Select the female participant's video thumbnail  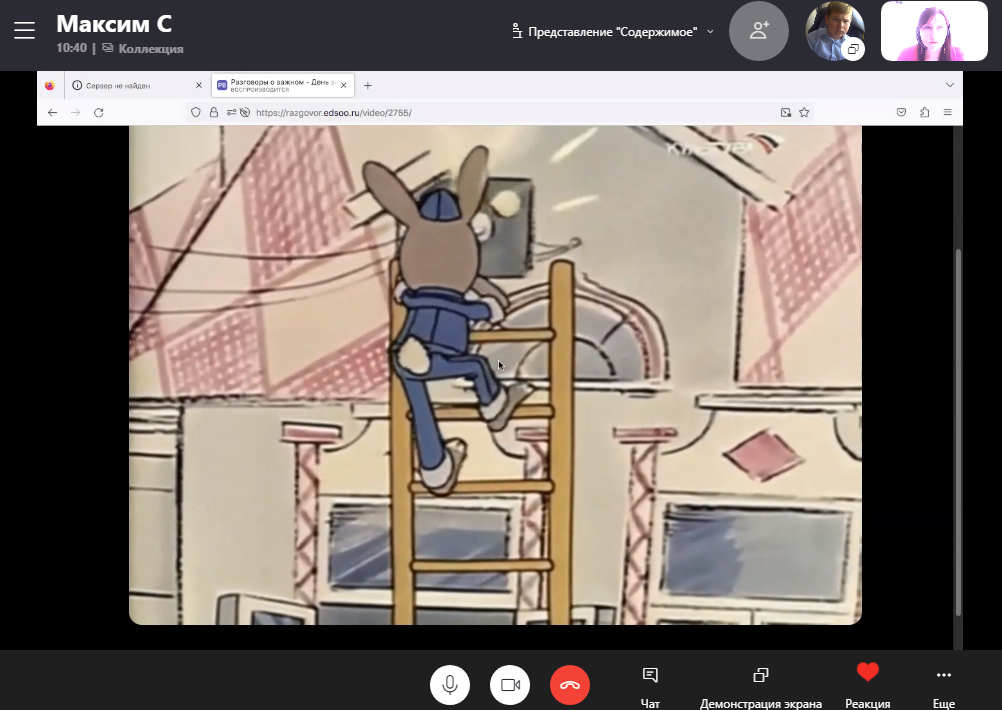coord(934,31)
